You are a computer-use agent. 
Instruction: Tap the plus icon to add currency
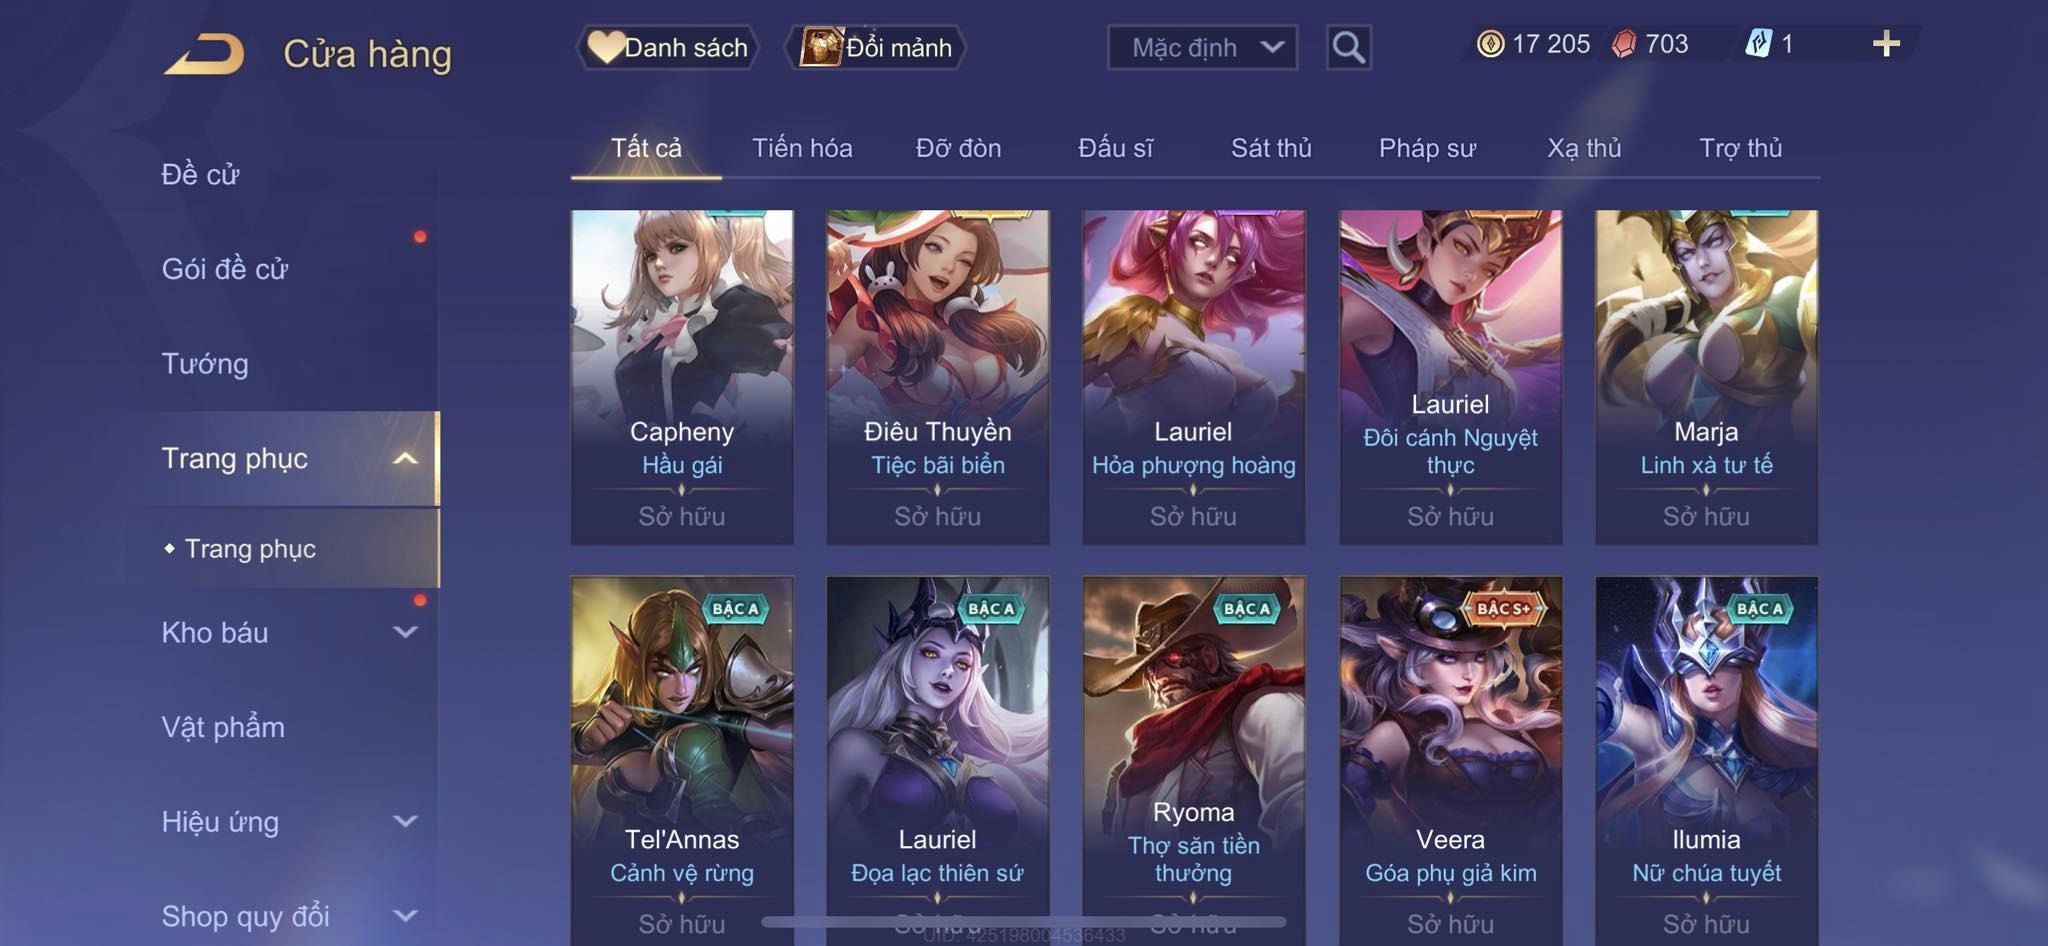1886,44
